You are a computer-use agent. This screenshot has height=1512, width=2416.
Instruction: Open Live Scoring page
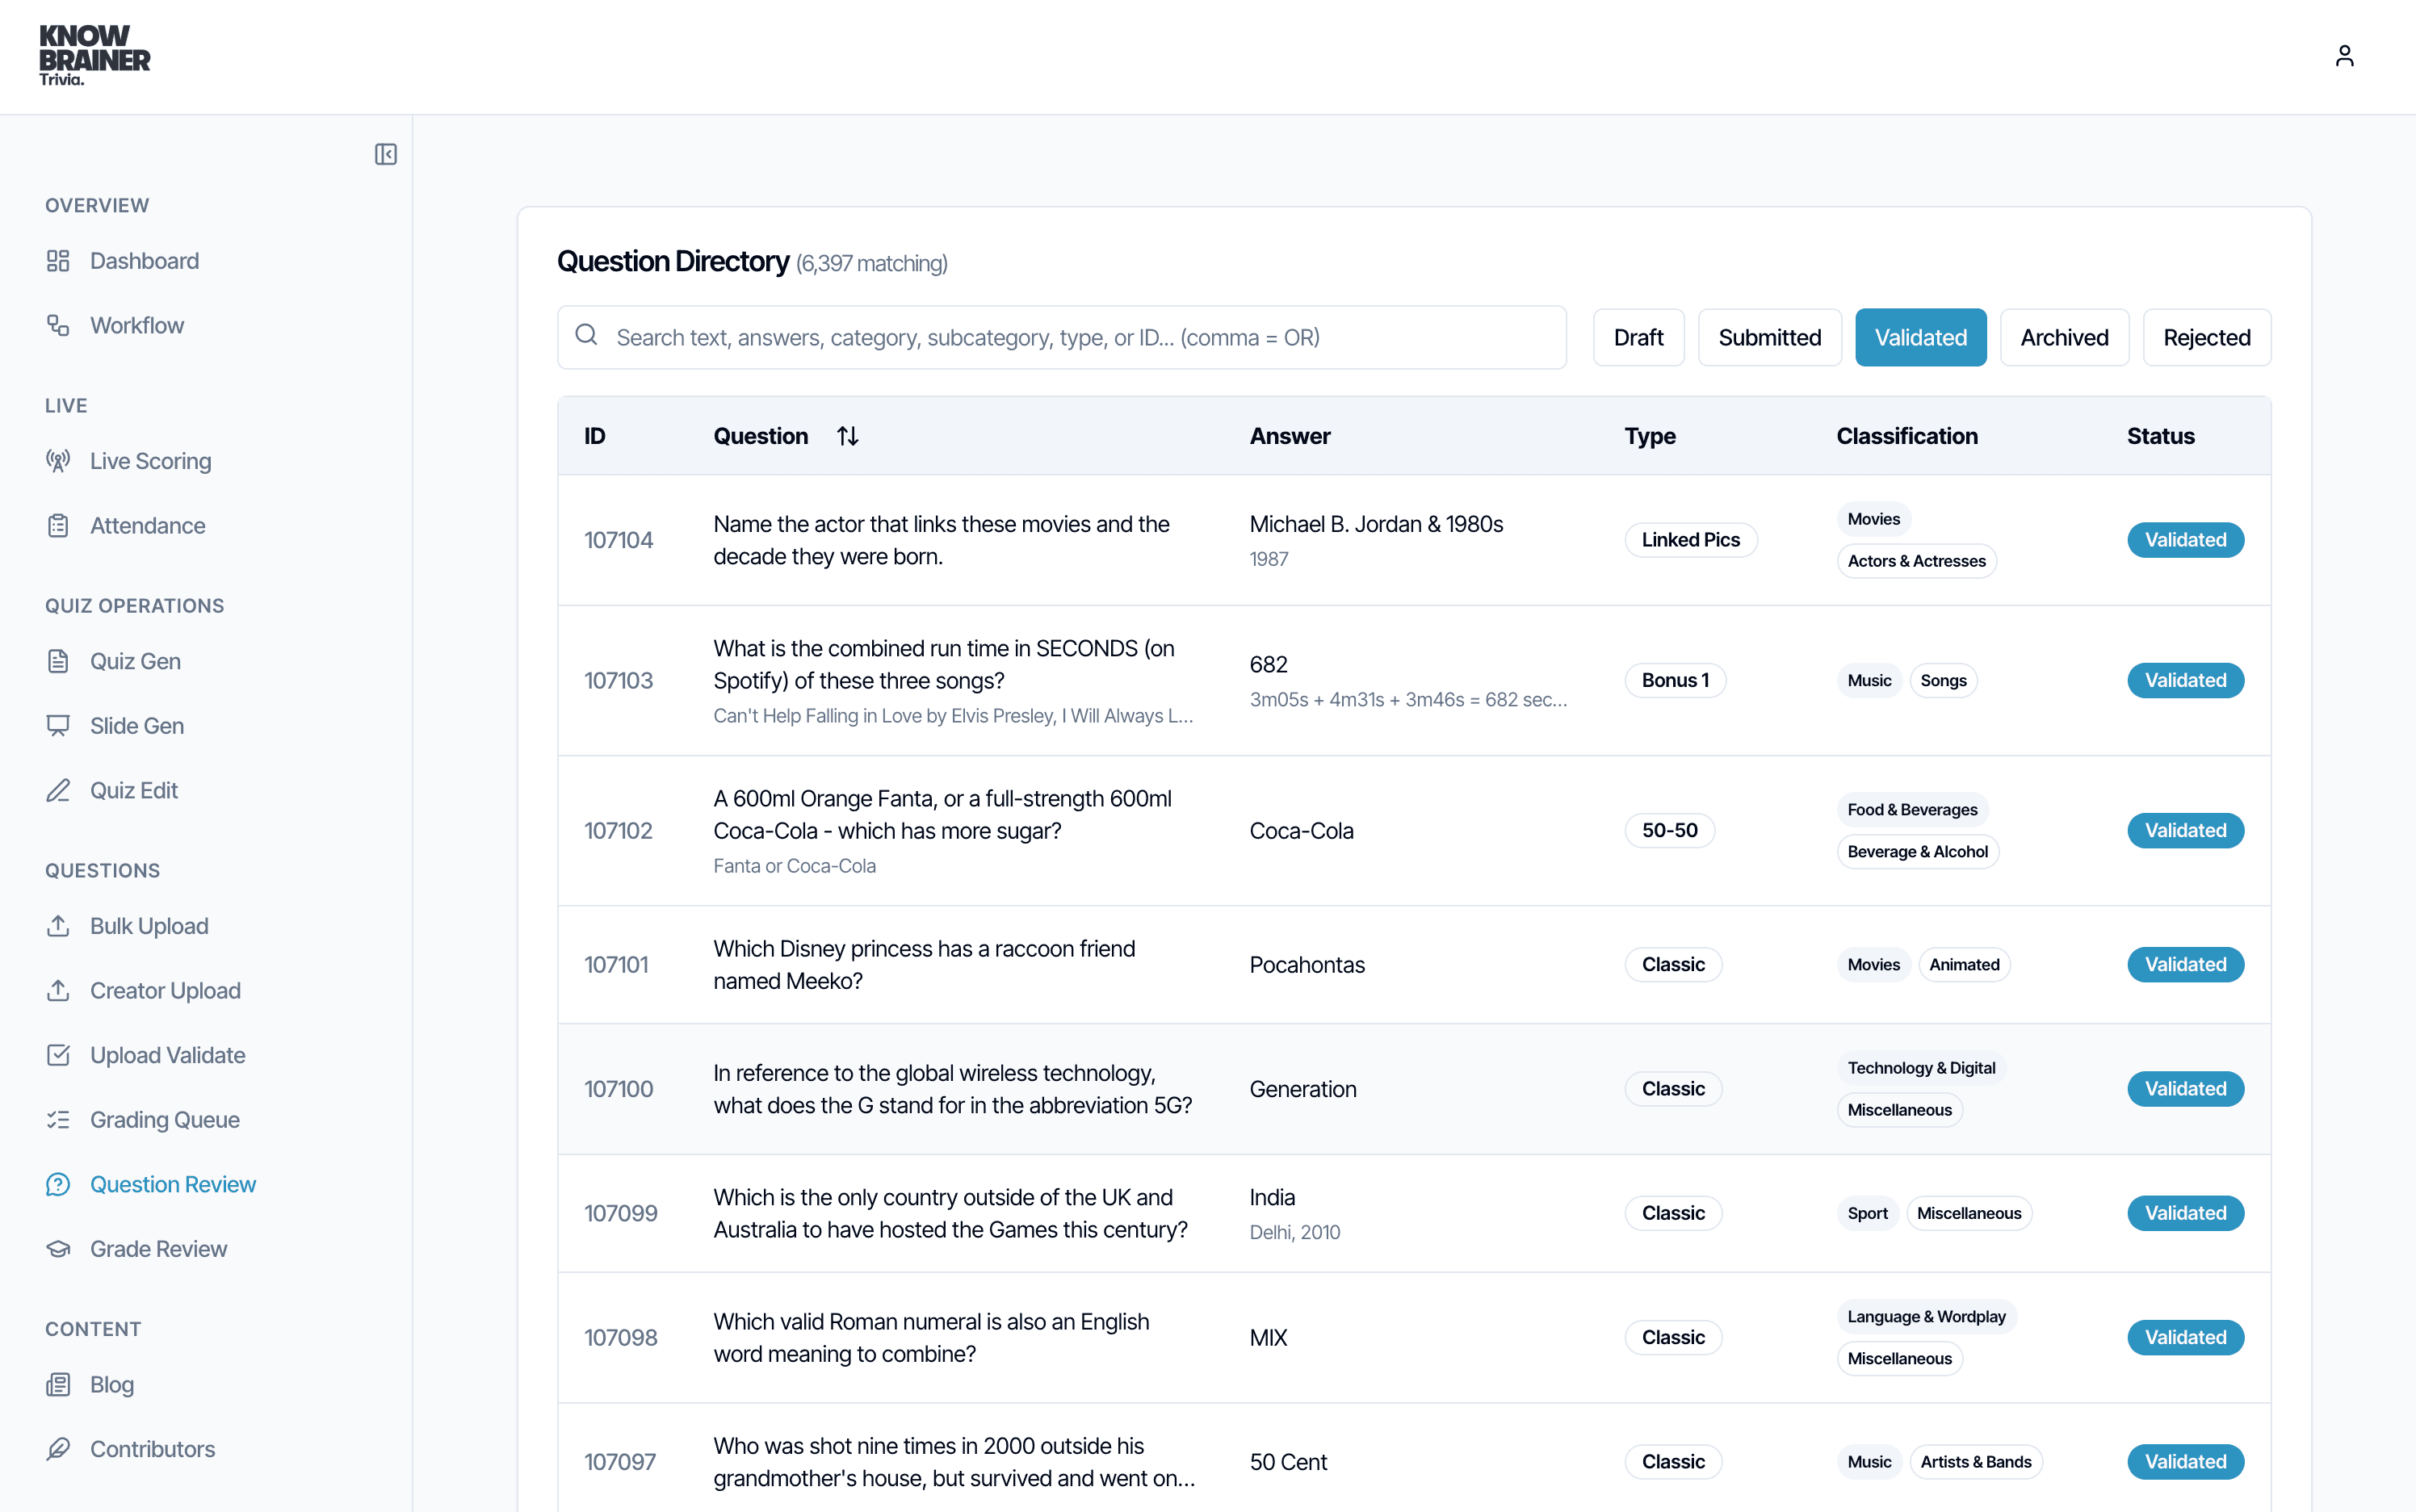coord(150,461)
